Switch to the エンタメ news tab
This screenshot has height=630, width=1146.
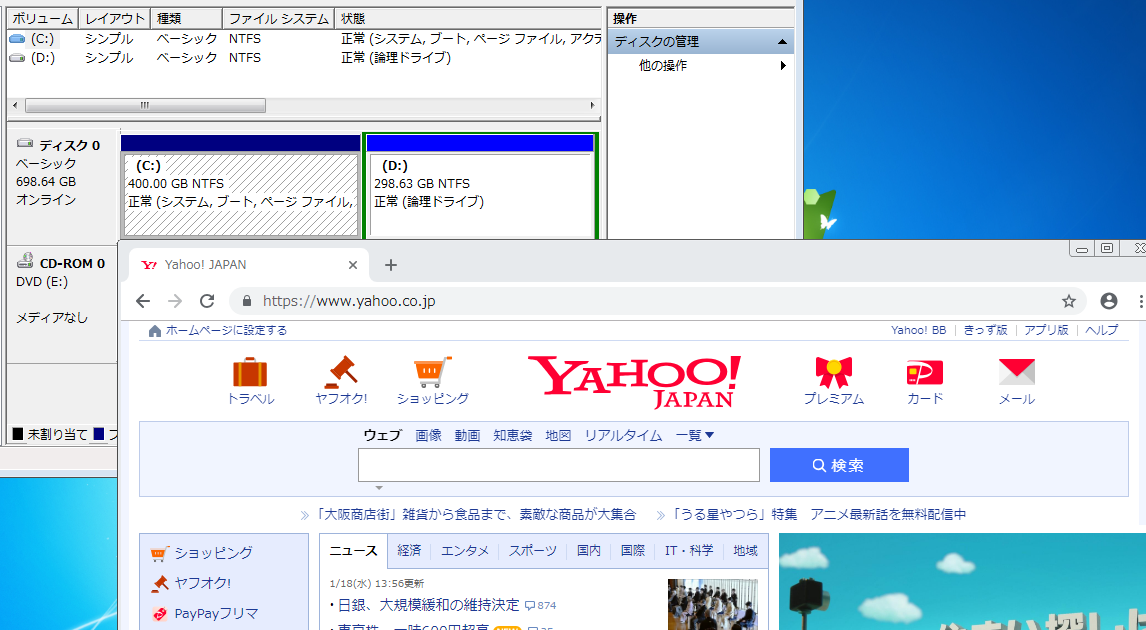(x=465, y=551)
